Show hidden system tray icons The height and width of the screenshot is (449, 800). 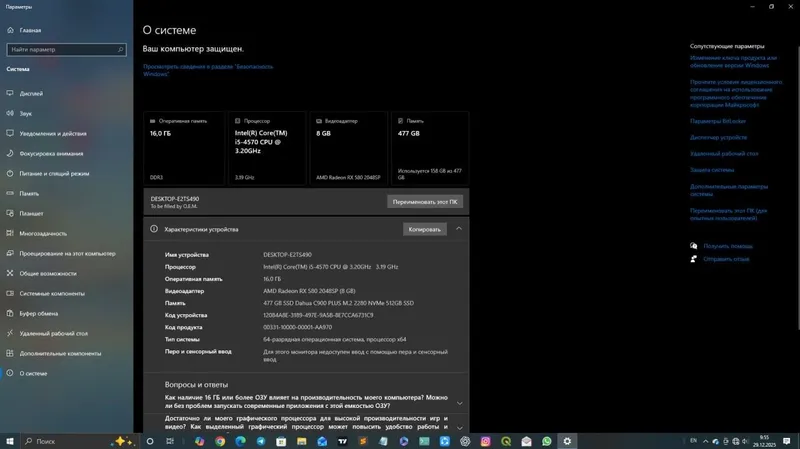(705, 441)
